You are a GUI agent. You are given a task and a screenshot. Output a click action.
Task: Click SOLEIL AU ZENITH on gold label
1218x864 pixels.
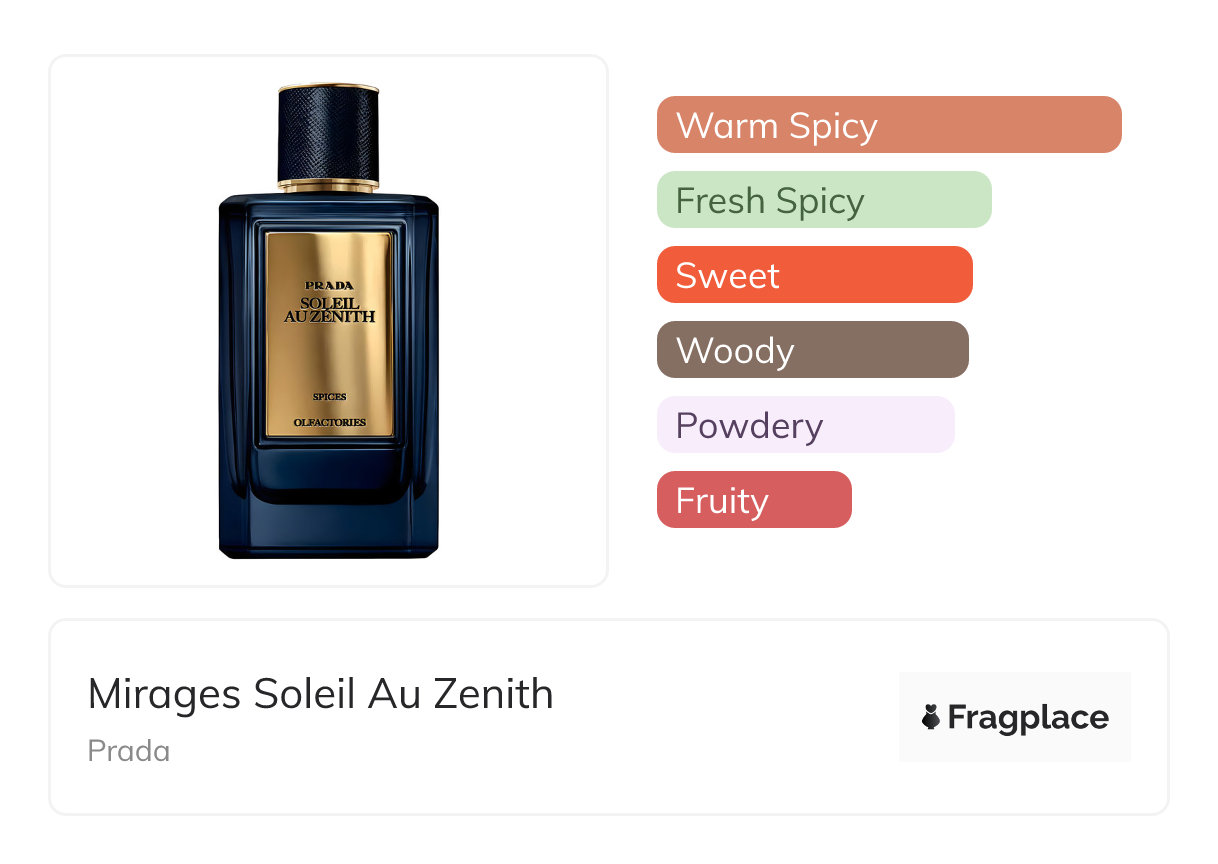click(x=329, y=310)
